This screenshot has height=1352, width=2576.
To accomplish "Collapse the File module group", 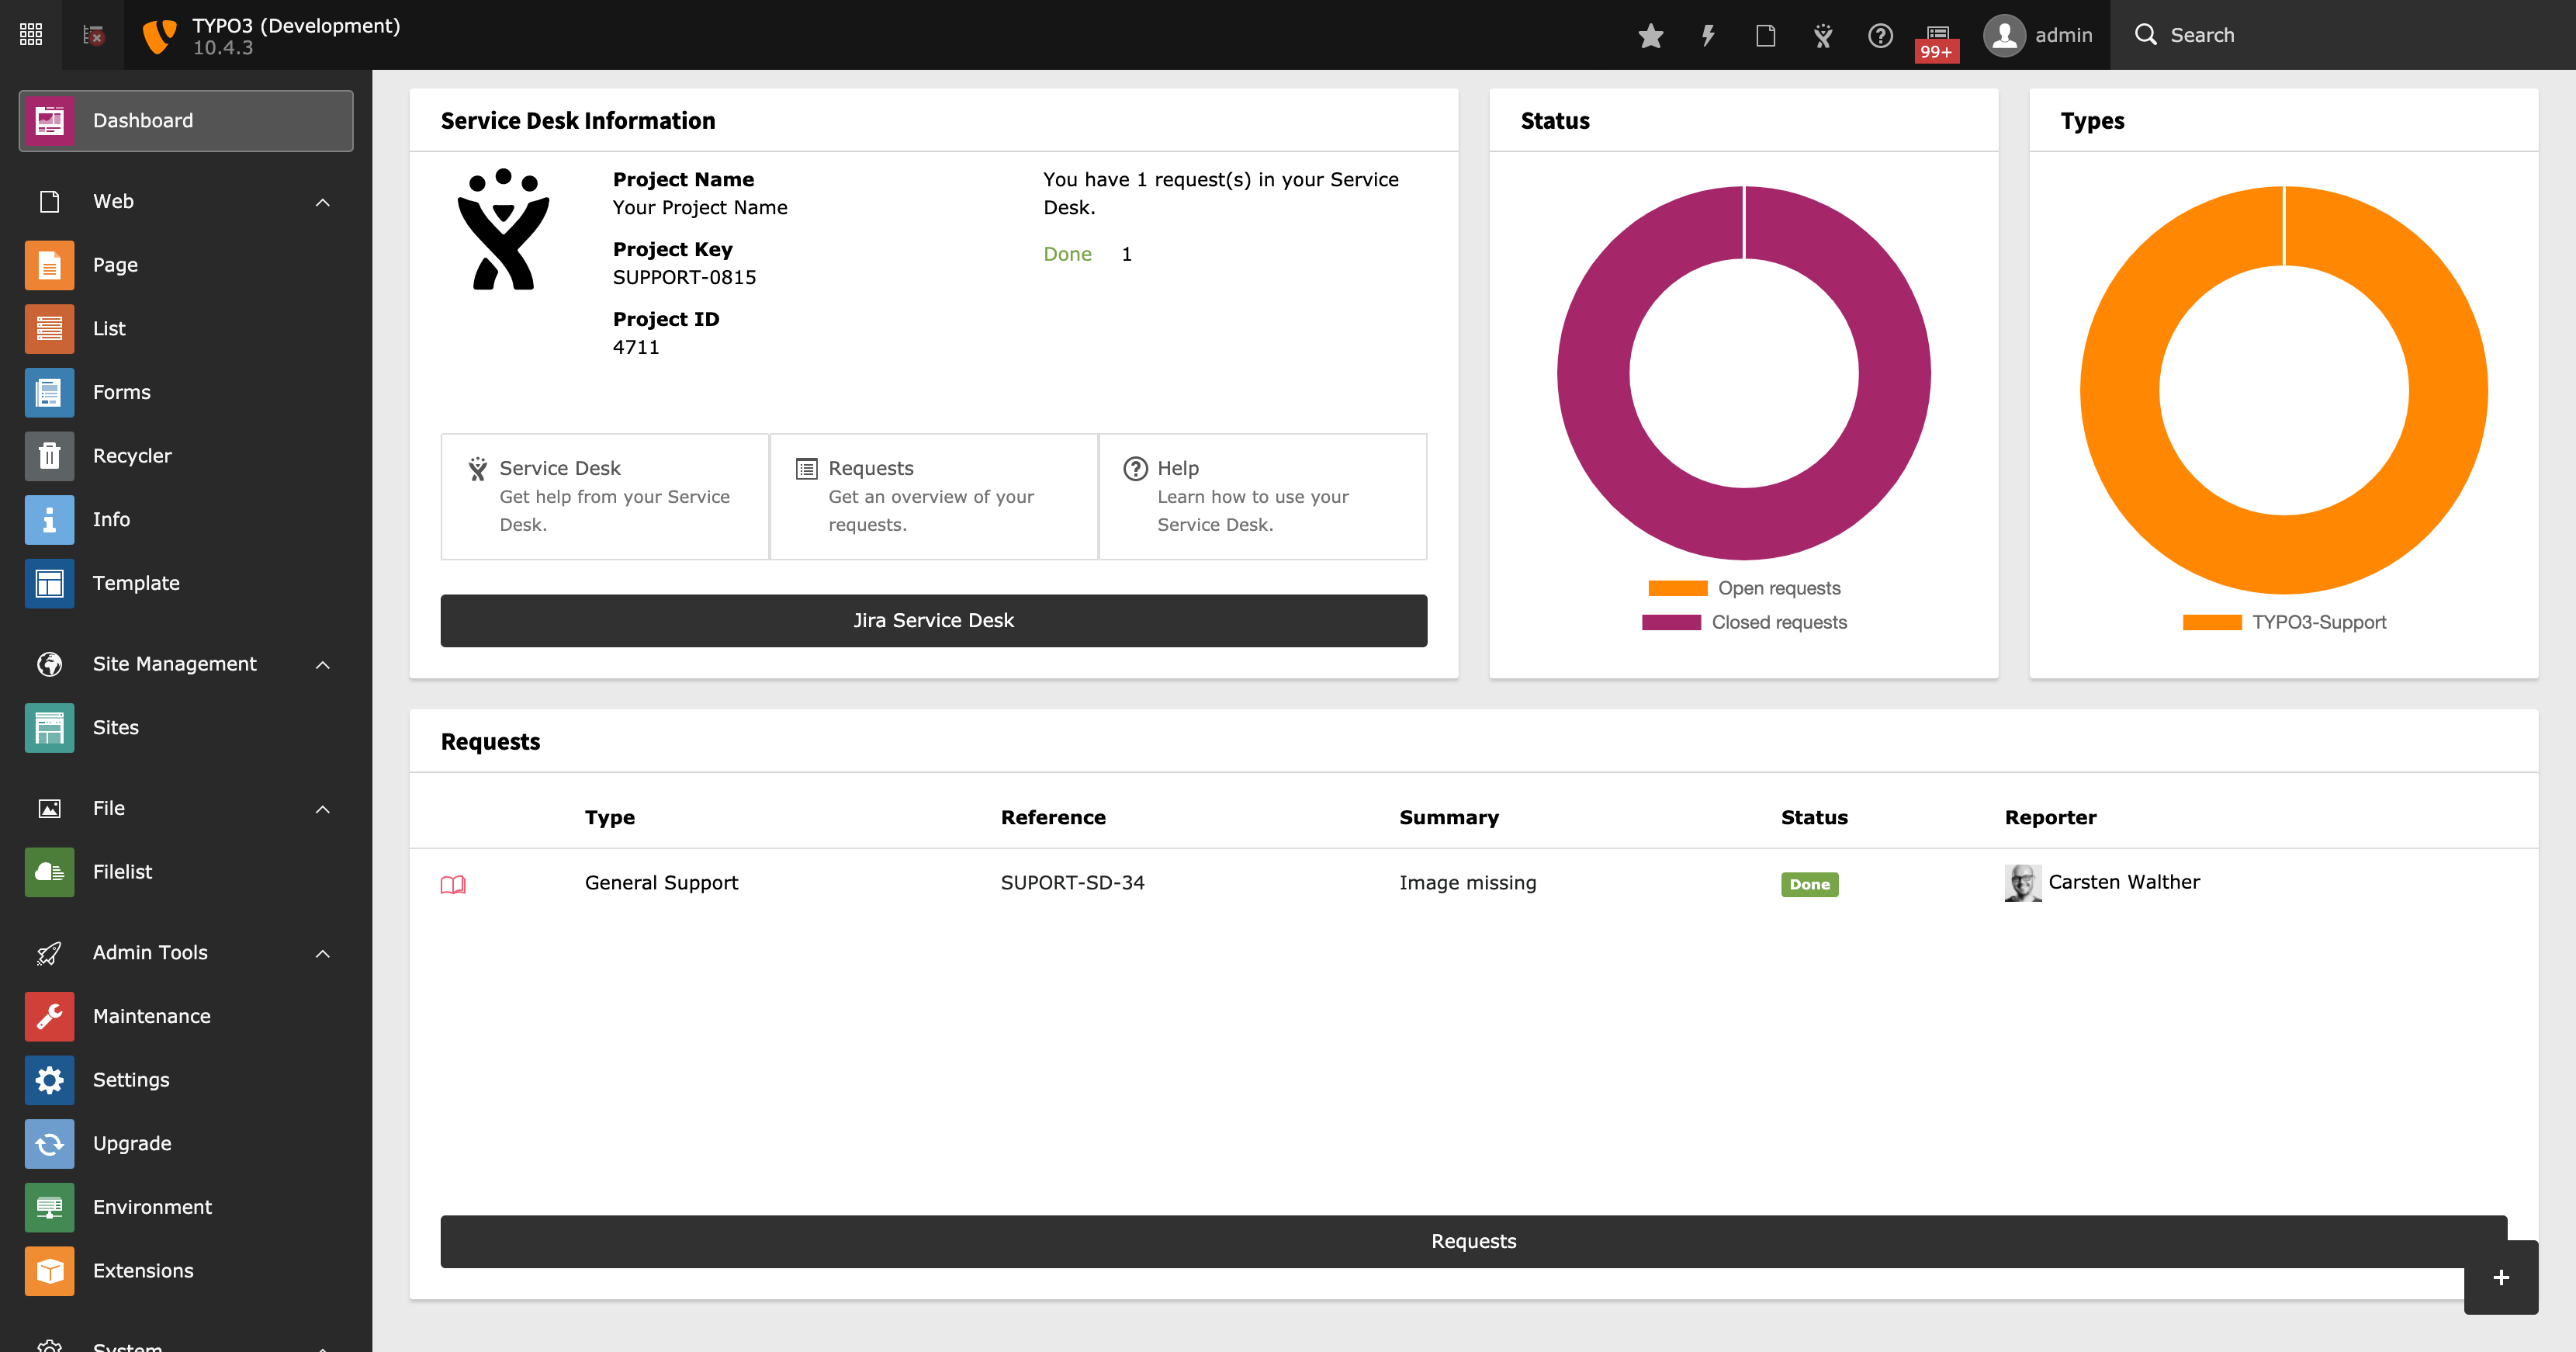I will tap(322, 809).
